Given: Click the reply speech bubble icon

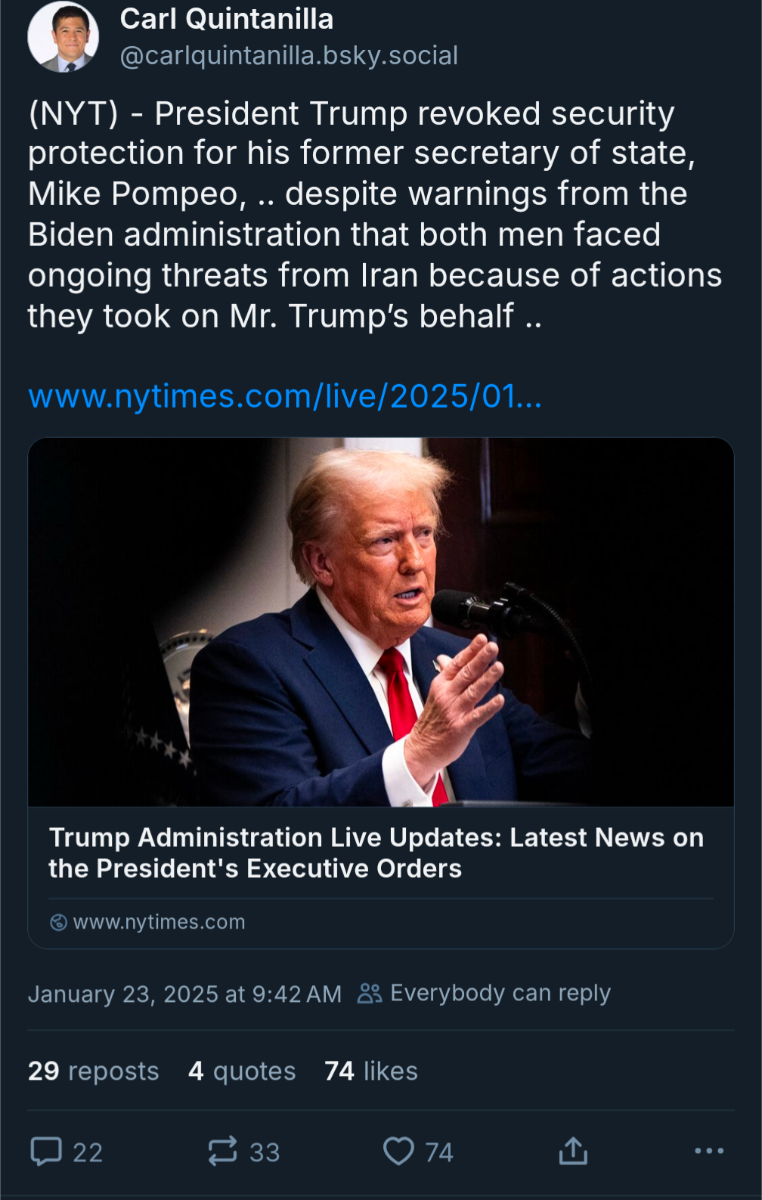Looking at the screenshot, I should (46, 1152).
